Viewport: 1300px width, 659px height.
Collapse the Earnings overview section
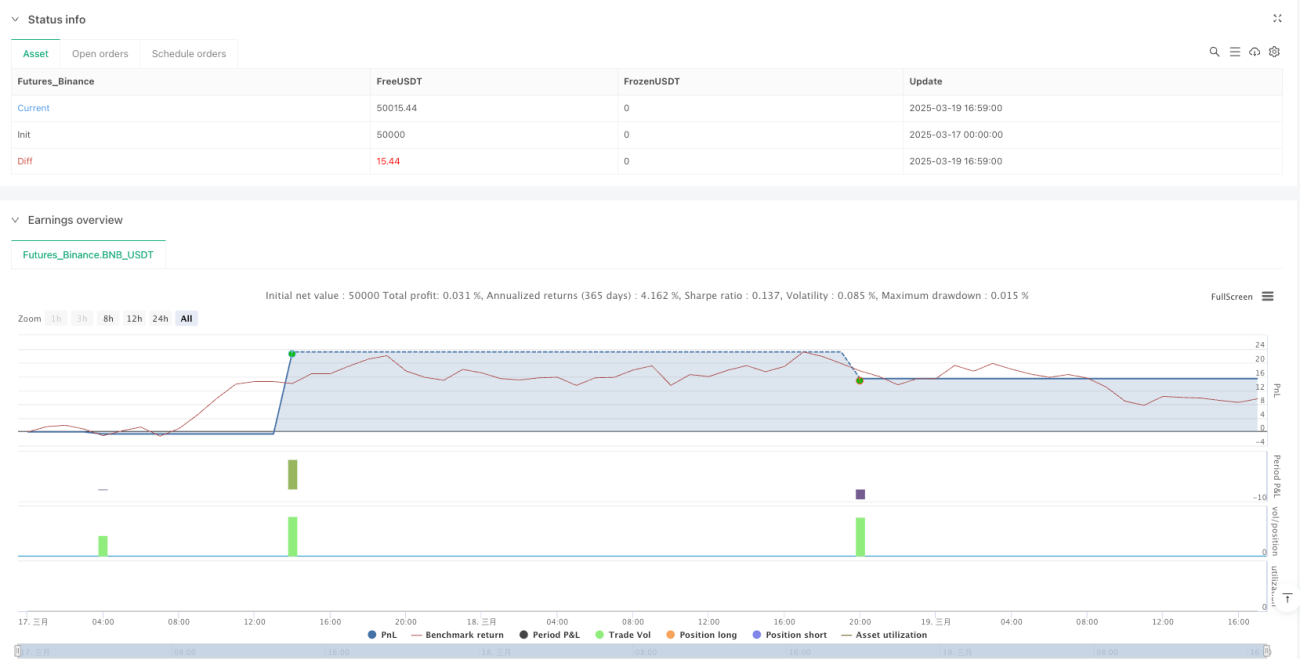coord(15,220)
